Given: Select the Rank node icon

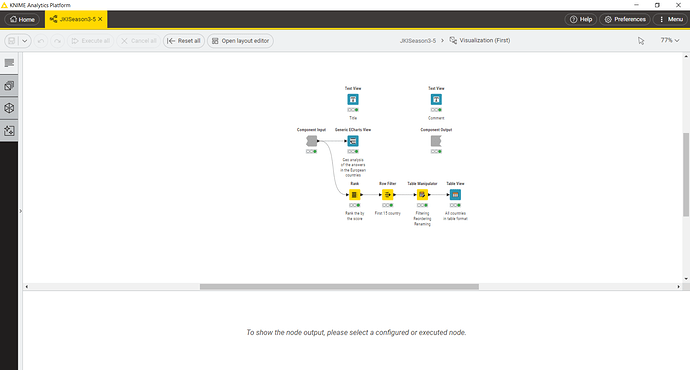Looking at the screenshot, I should pyautogui.click(x=355, y=194).
